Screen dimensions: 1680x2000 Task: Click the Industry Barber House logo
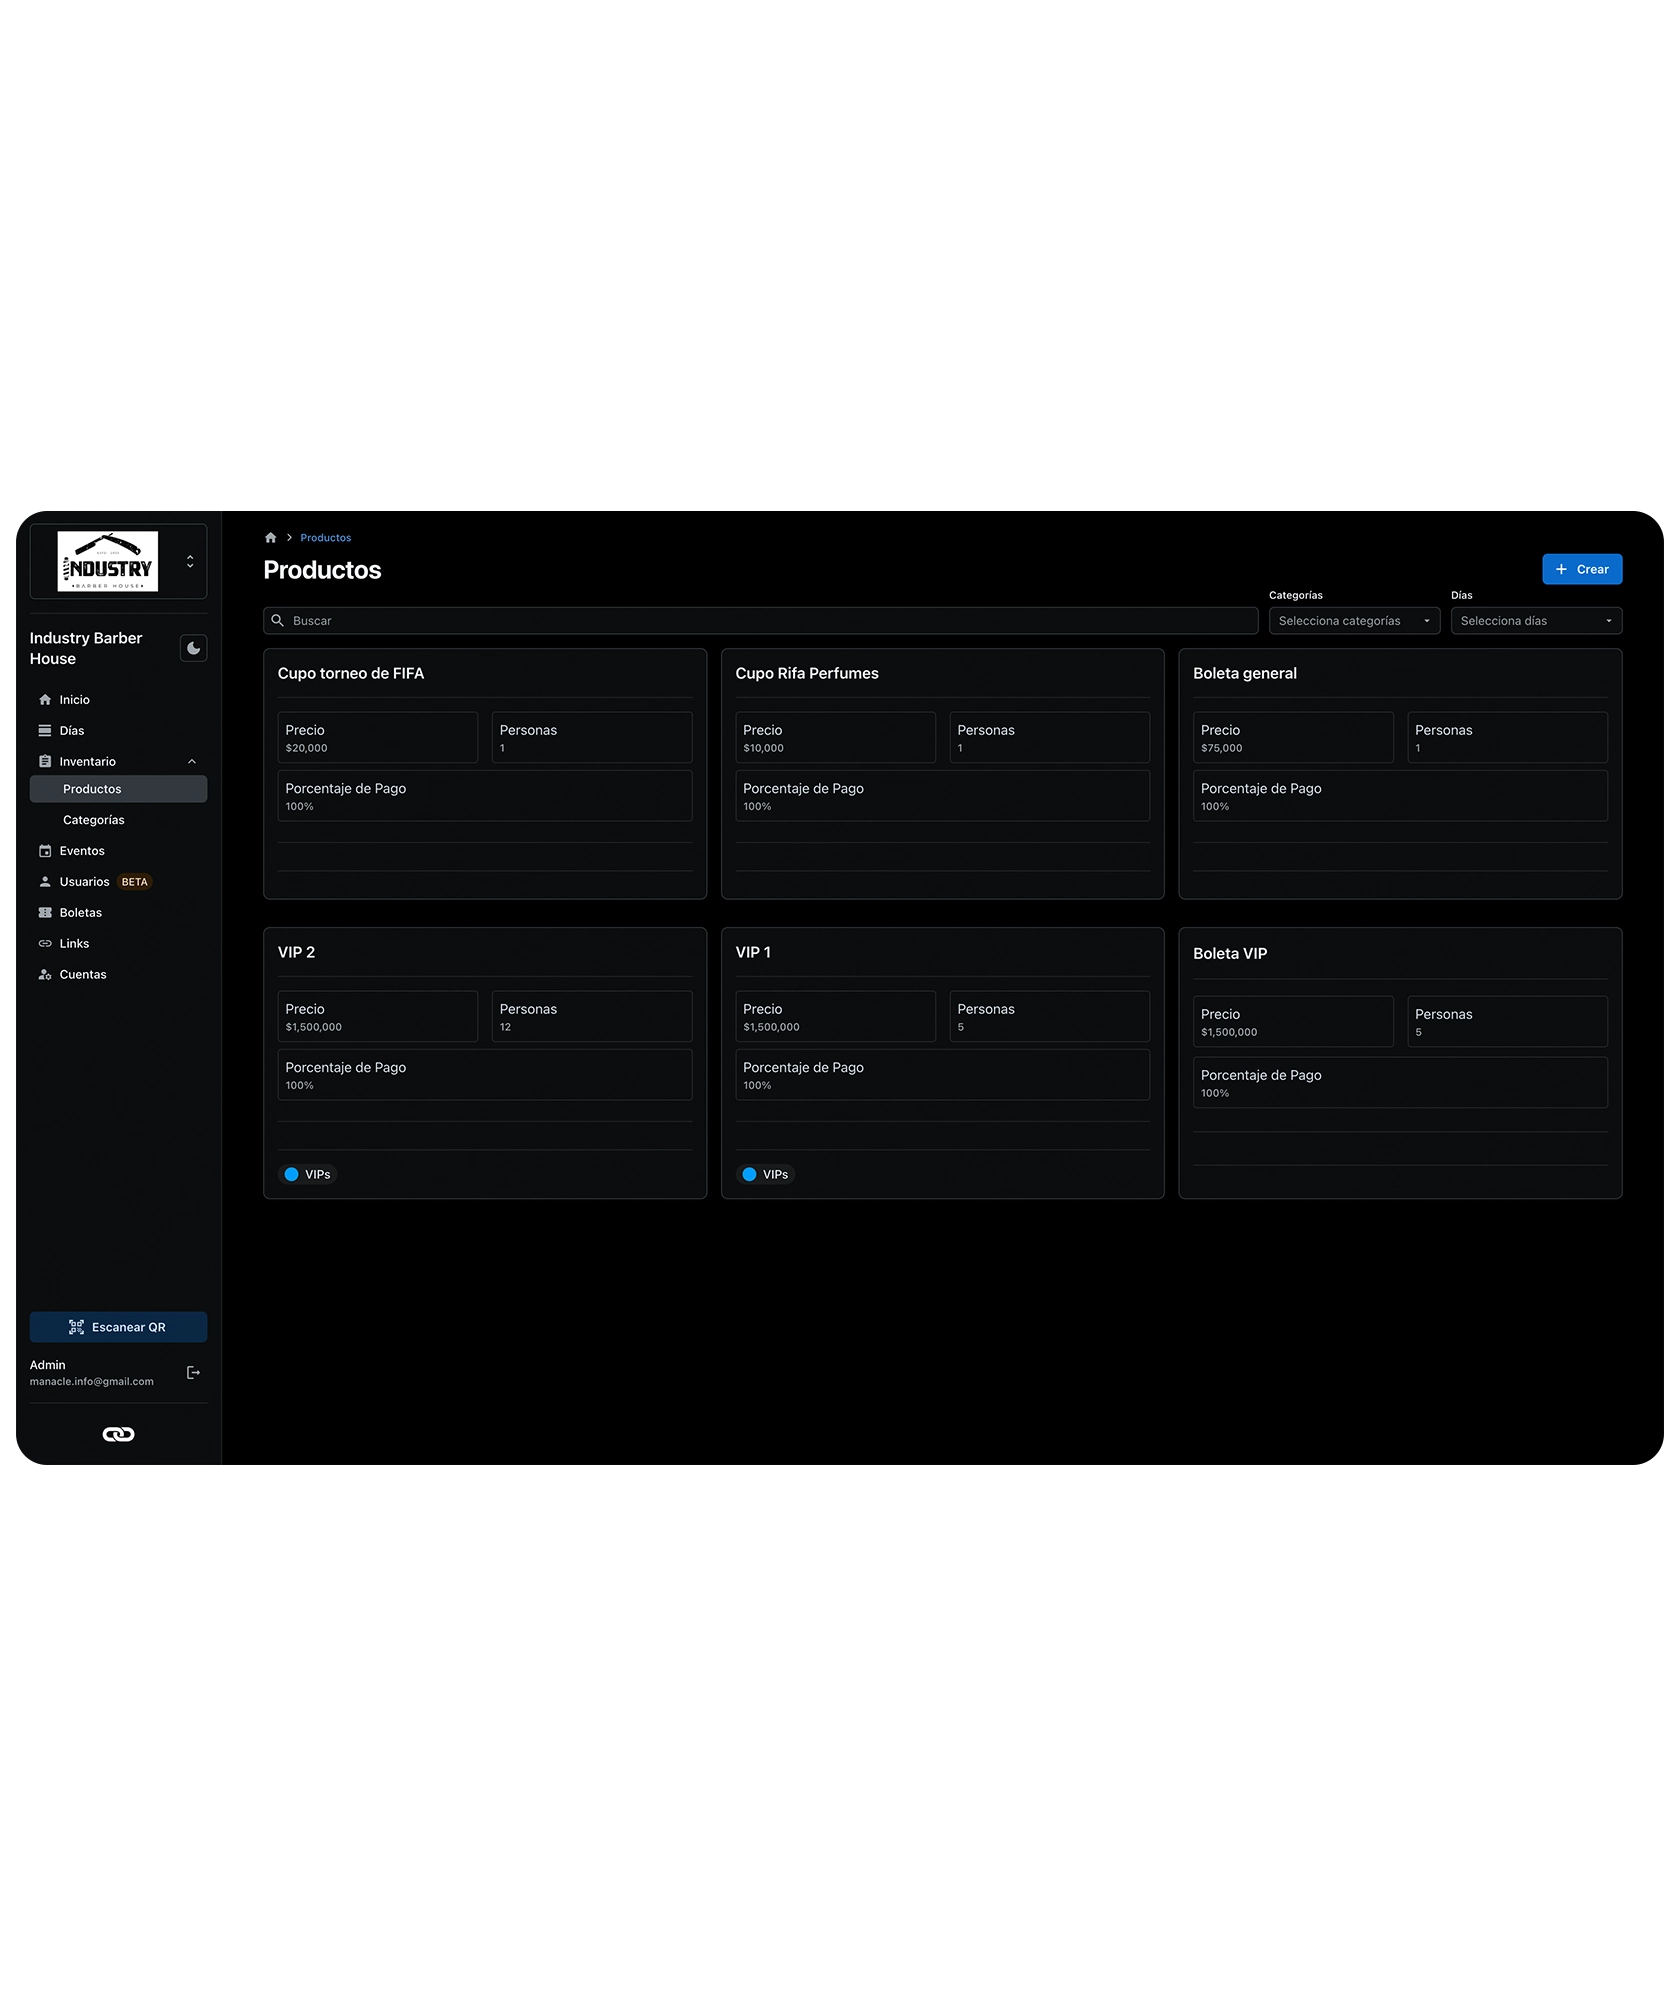click(x=108, y=561)
